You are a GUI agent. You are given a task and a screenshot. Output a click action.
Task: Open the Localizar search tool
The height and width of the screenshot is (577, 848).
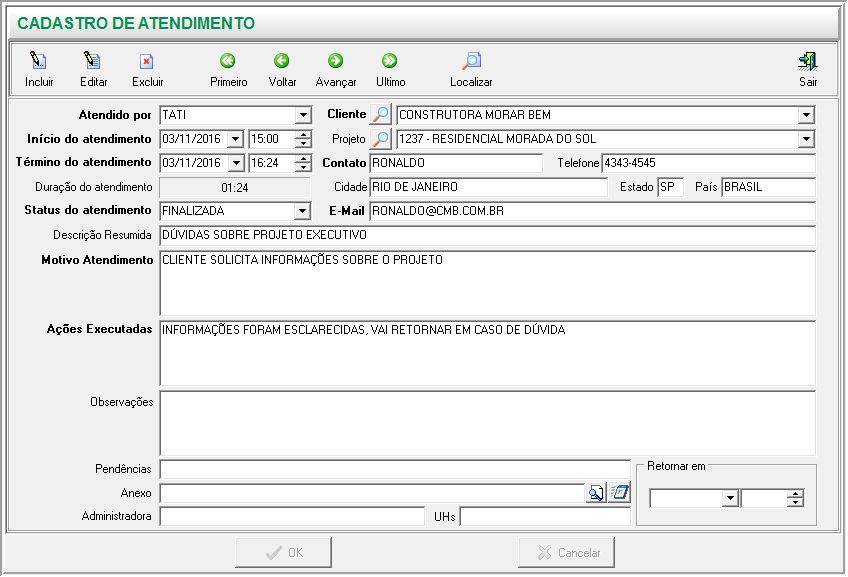coord(470,62)
